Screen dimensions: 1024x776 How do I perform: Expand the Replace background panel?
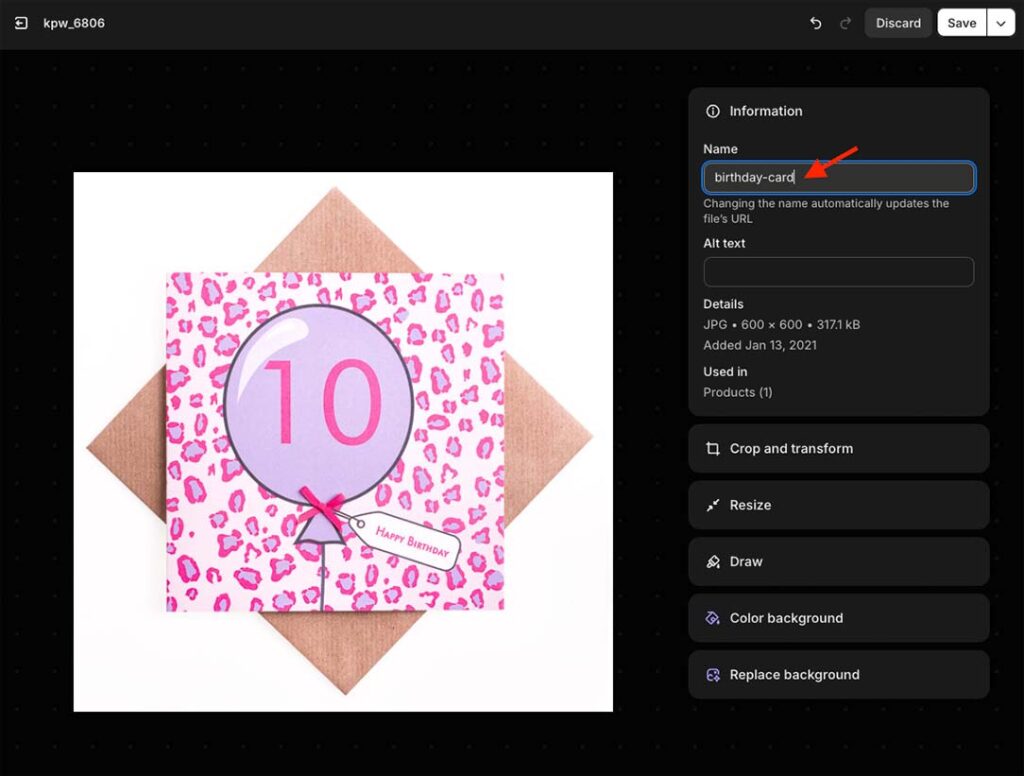tap(839, 675)
